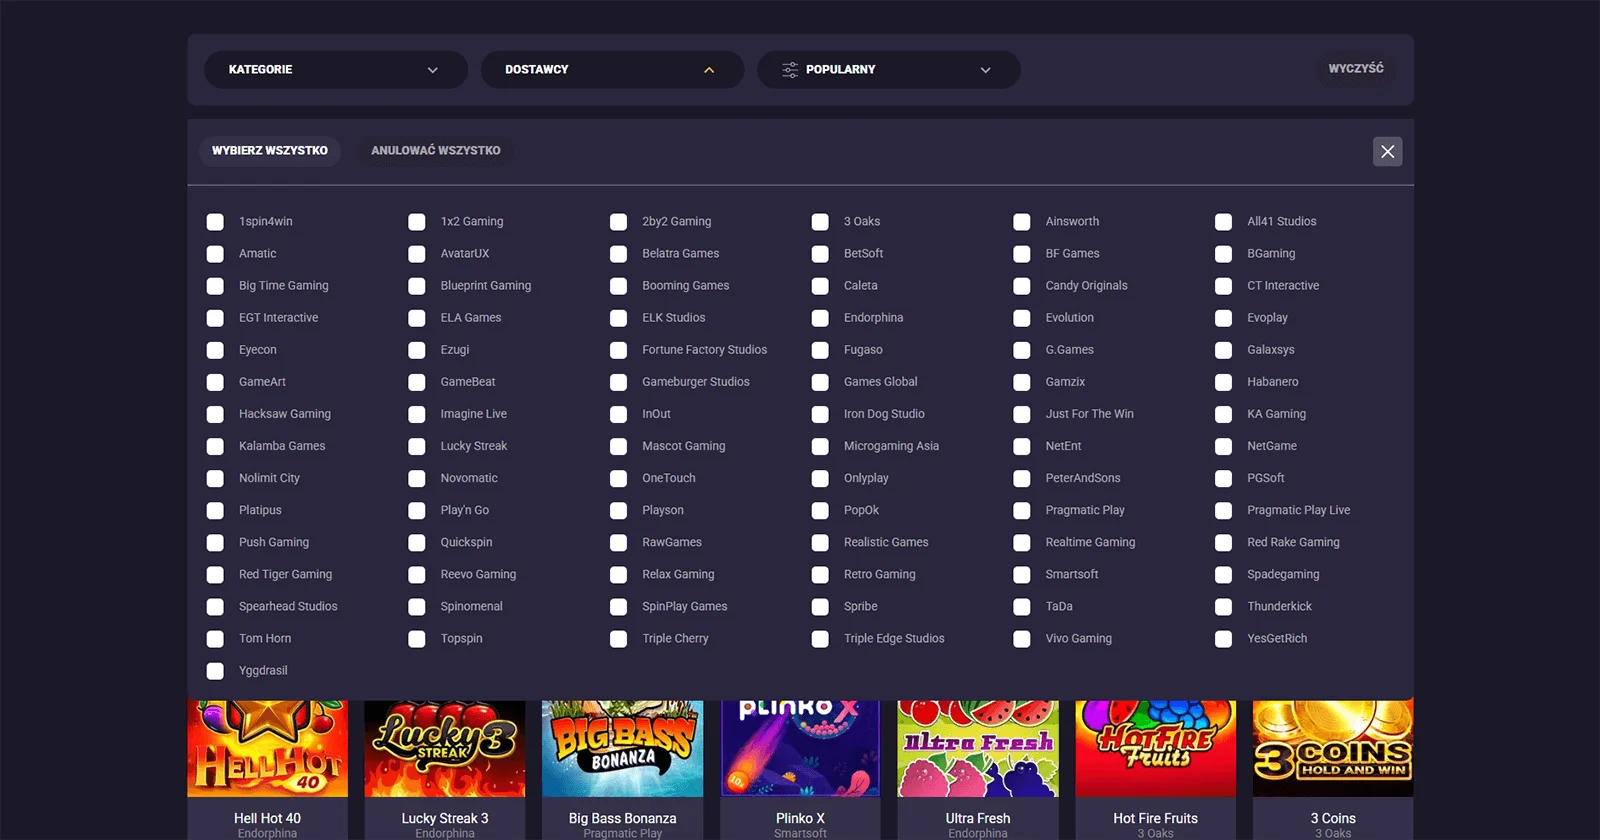Viewport: 1600px width, 840px height.
Task: Open the Kategorie dropdown
Action: pyautogui.click(x=336, y=70)
